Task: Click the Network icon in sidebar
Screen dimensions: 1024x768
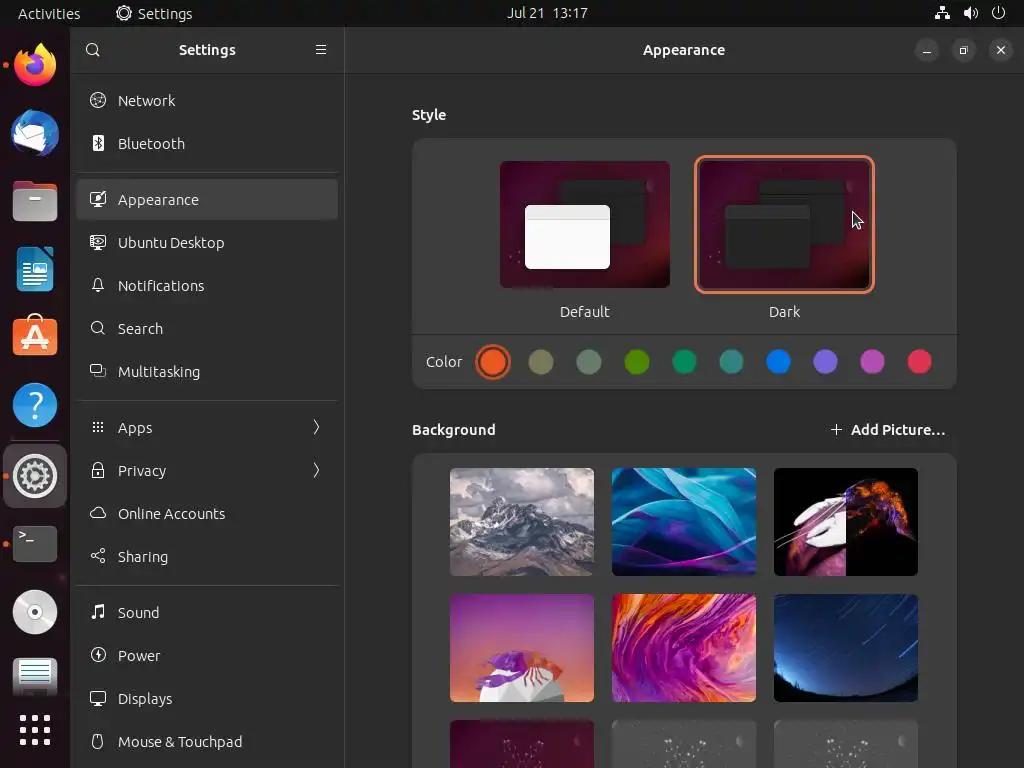Action: (98, 100)
